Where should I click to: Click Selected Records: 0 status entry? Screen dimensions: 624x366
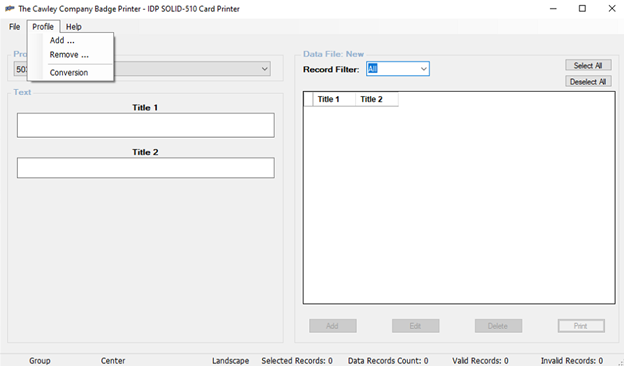click(297, 360)
